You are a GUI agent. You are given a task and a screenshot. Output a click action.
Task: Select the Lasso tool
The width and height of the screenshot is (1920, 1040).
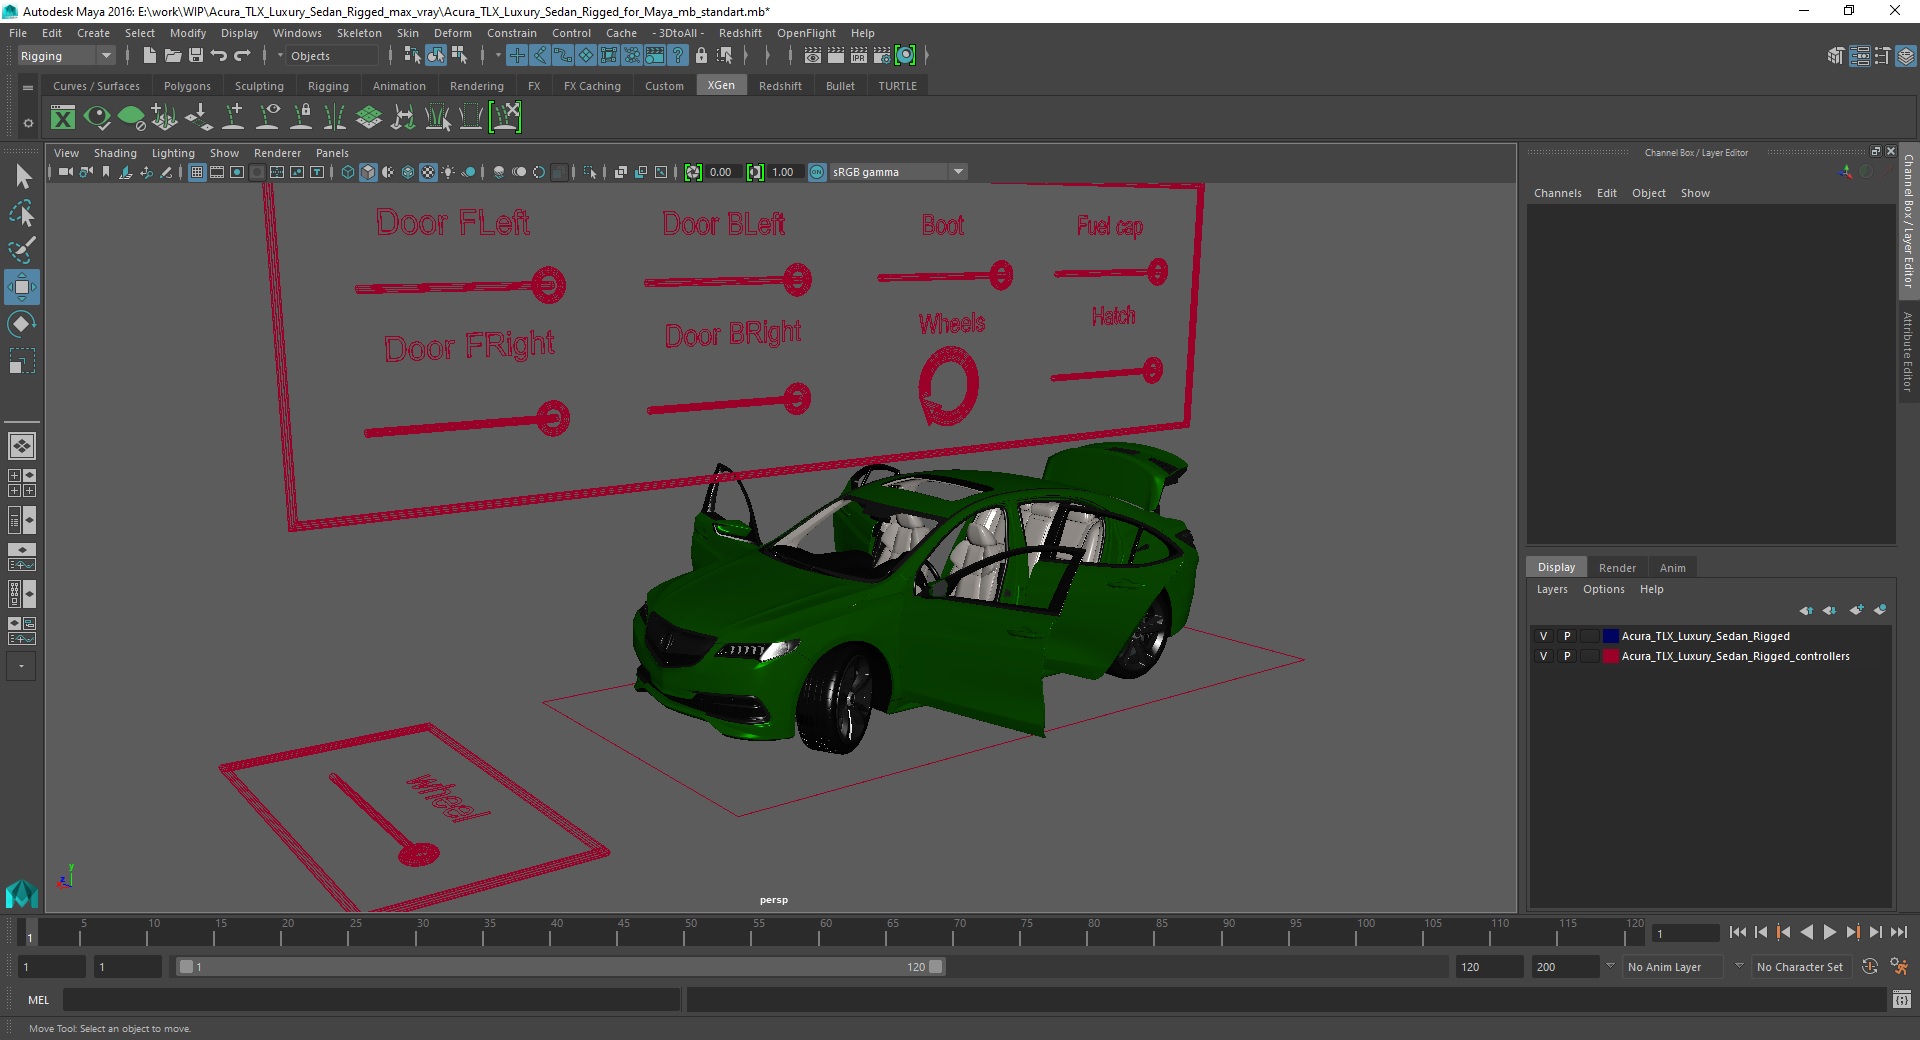click(22, 214)
